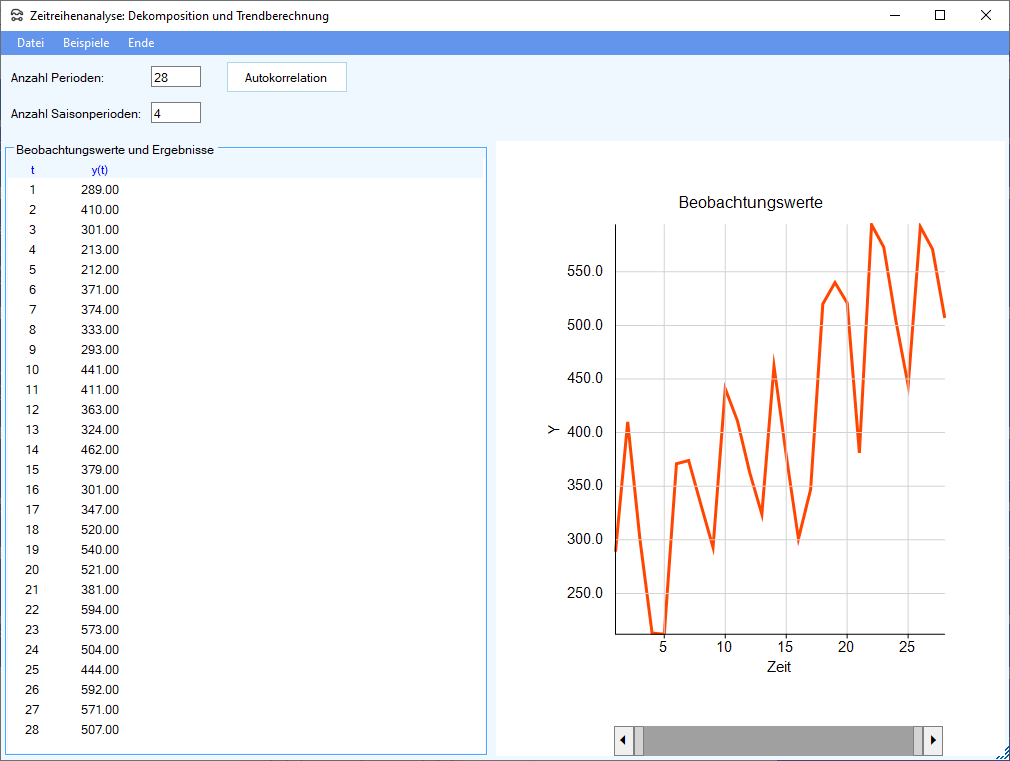Click the Beobachtungswerte chart title
Viewport: 1010px width, 761px height.
[750, 203]
